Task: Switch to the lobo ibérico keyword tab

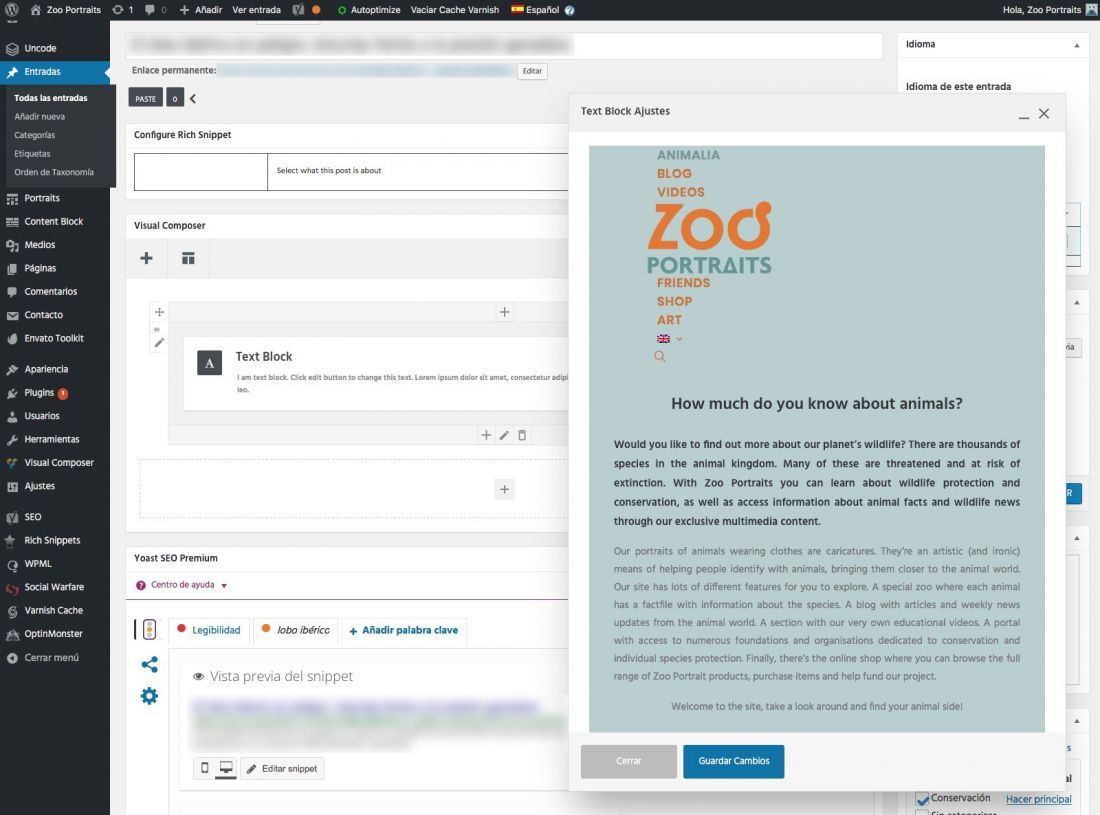Action: (x=295, y=630)
